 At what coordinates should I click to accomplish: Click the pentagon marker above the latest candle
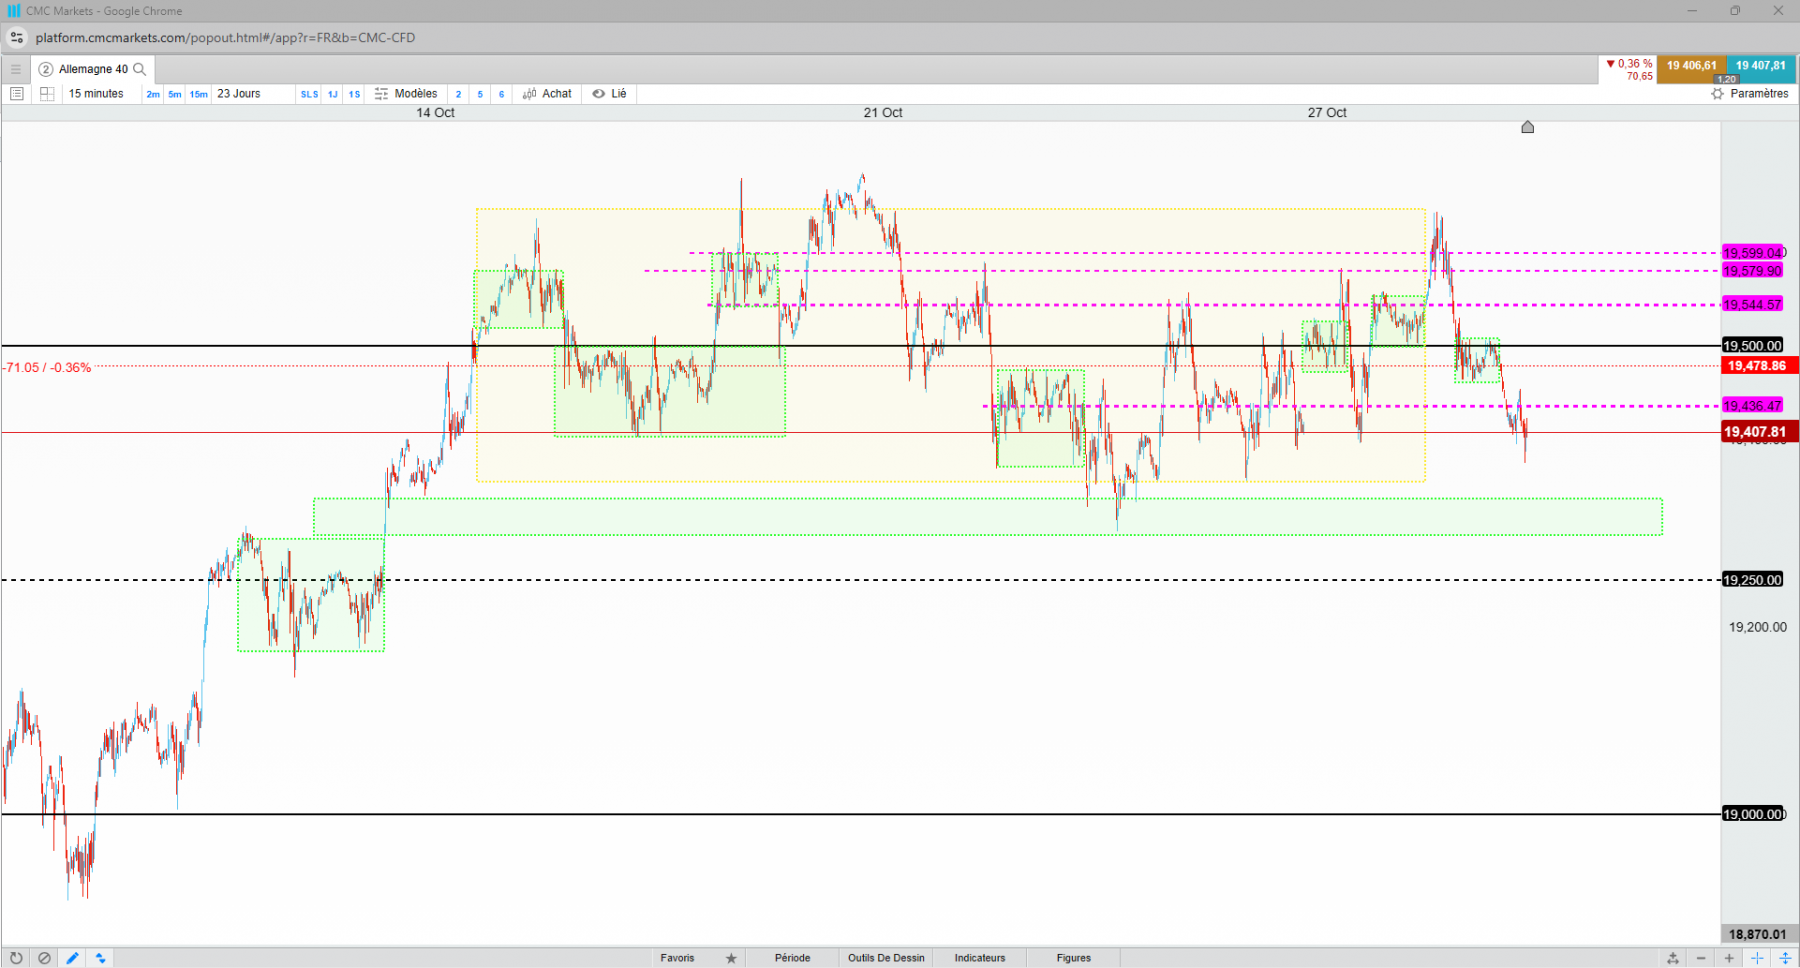1527,127
